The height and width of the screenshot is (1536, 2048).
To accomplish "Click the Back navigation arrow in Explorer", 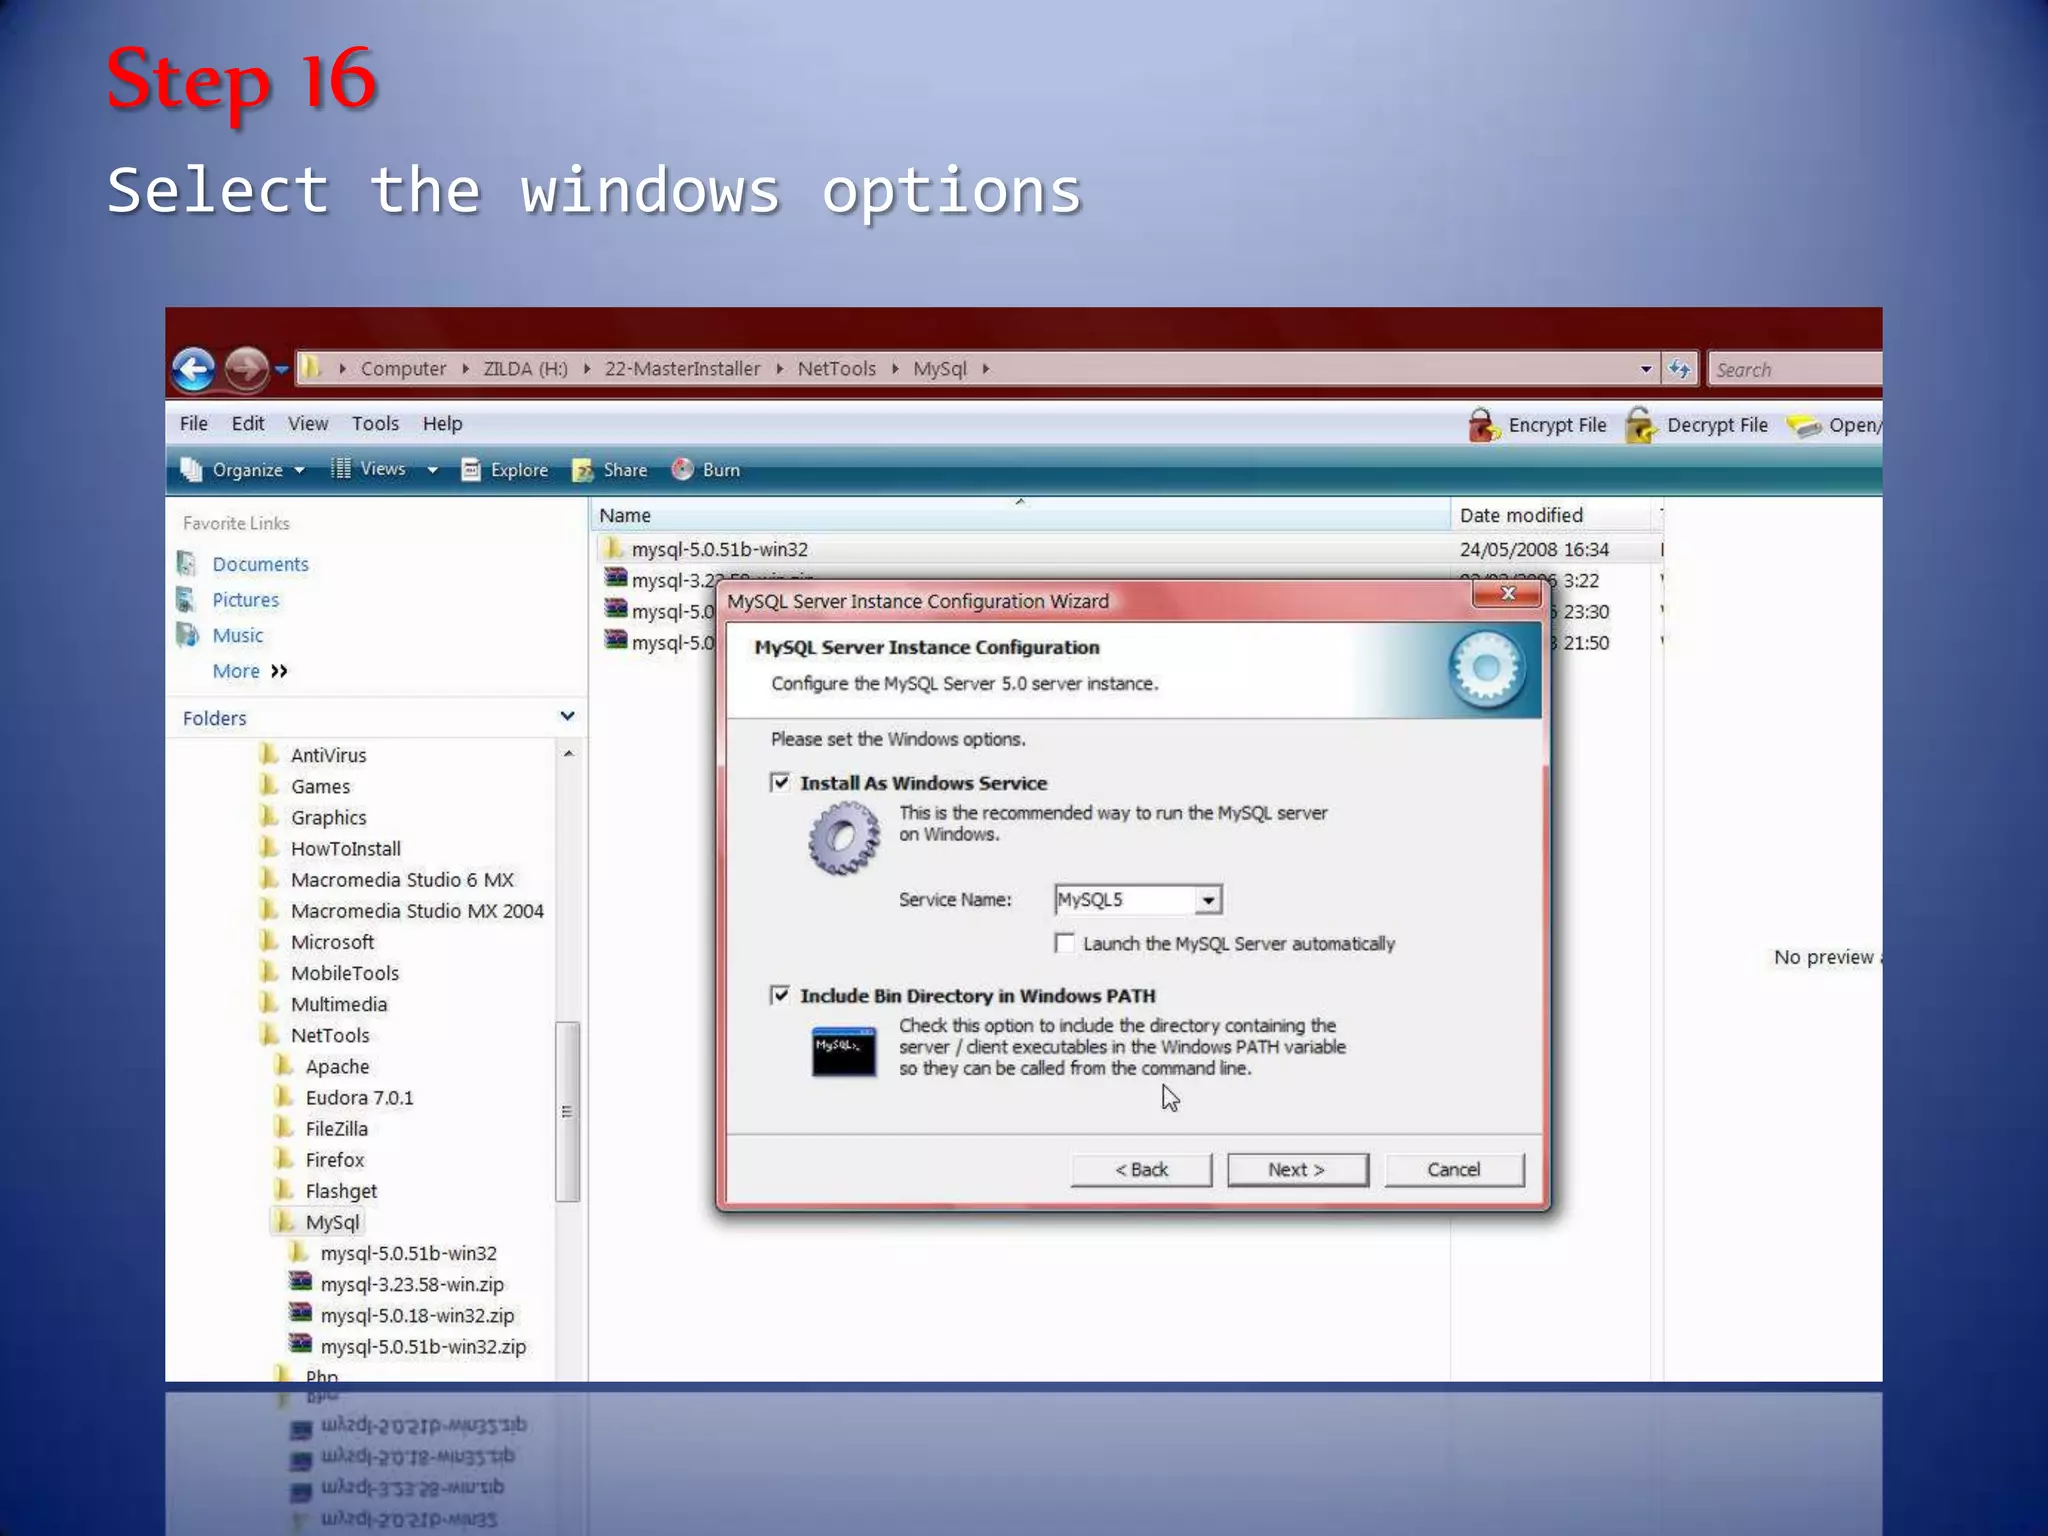I will pyautogui.click(x=193, y=369).
